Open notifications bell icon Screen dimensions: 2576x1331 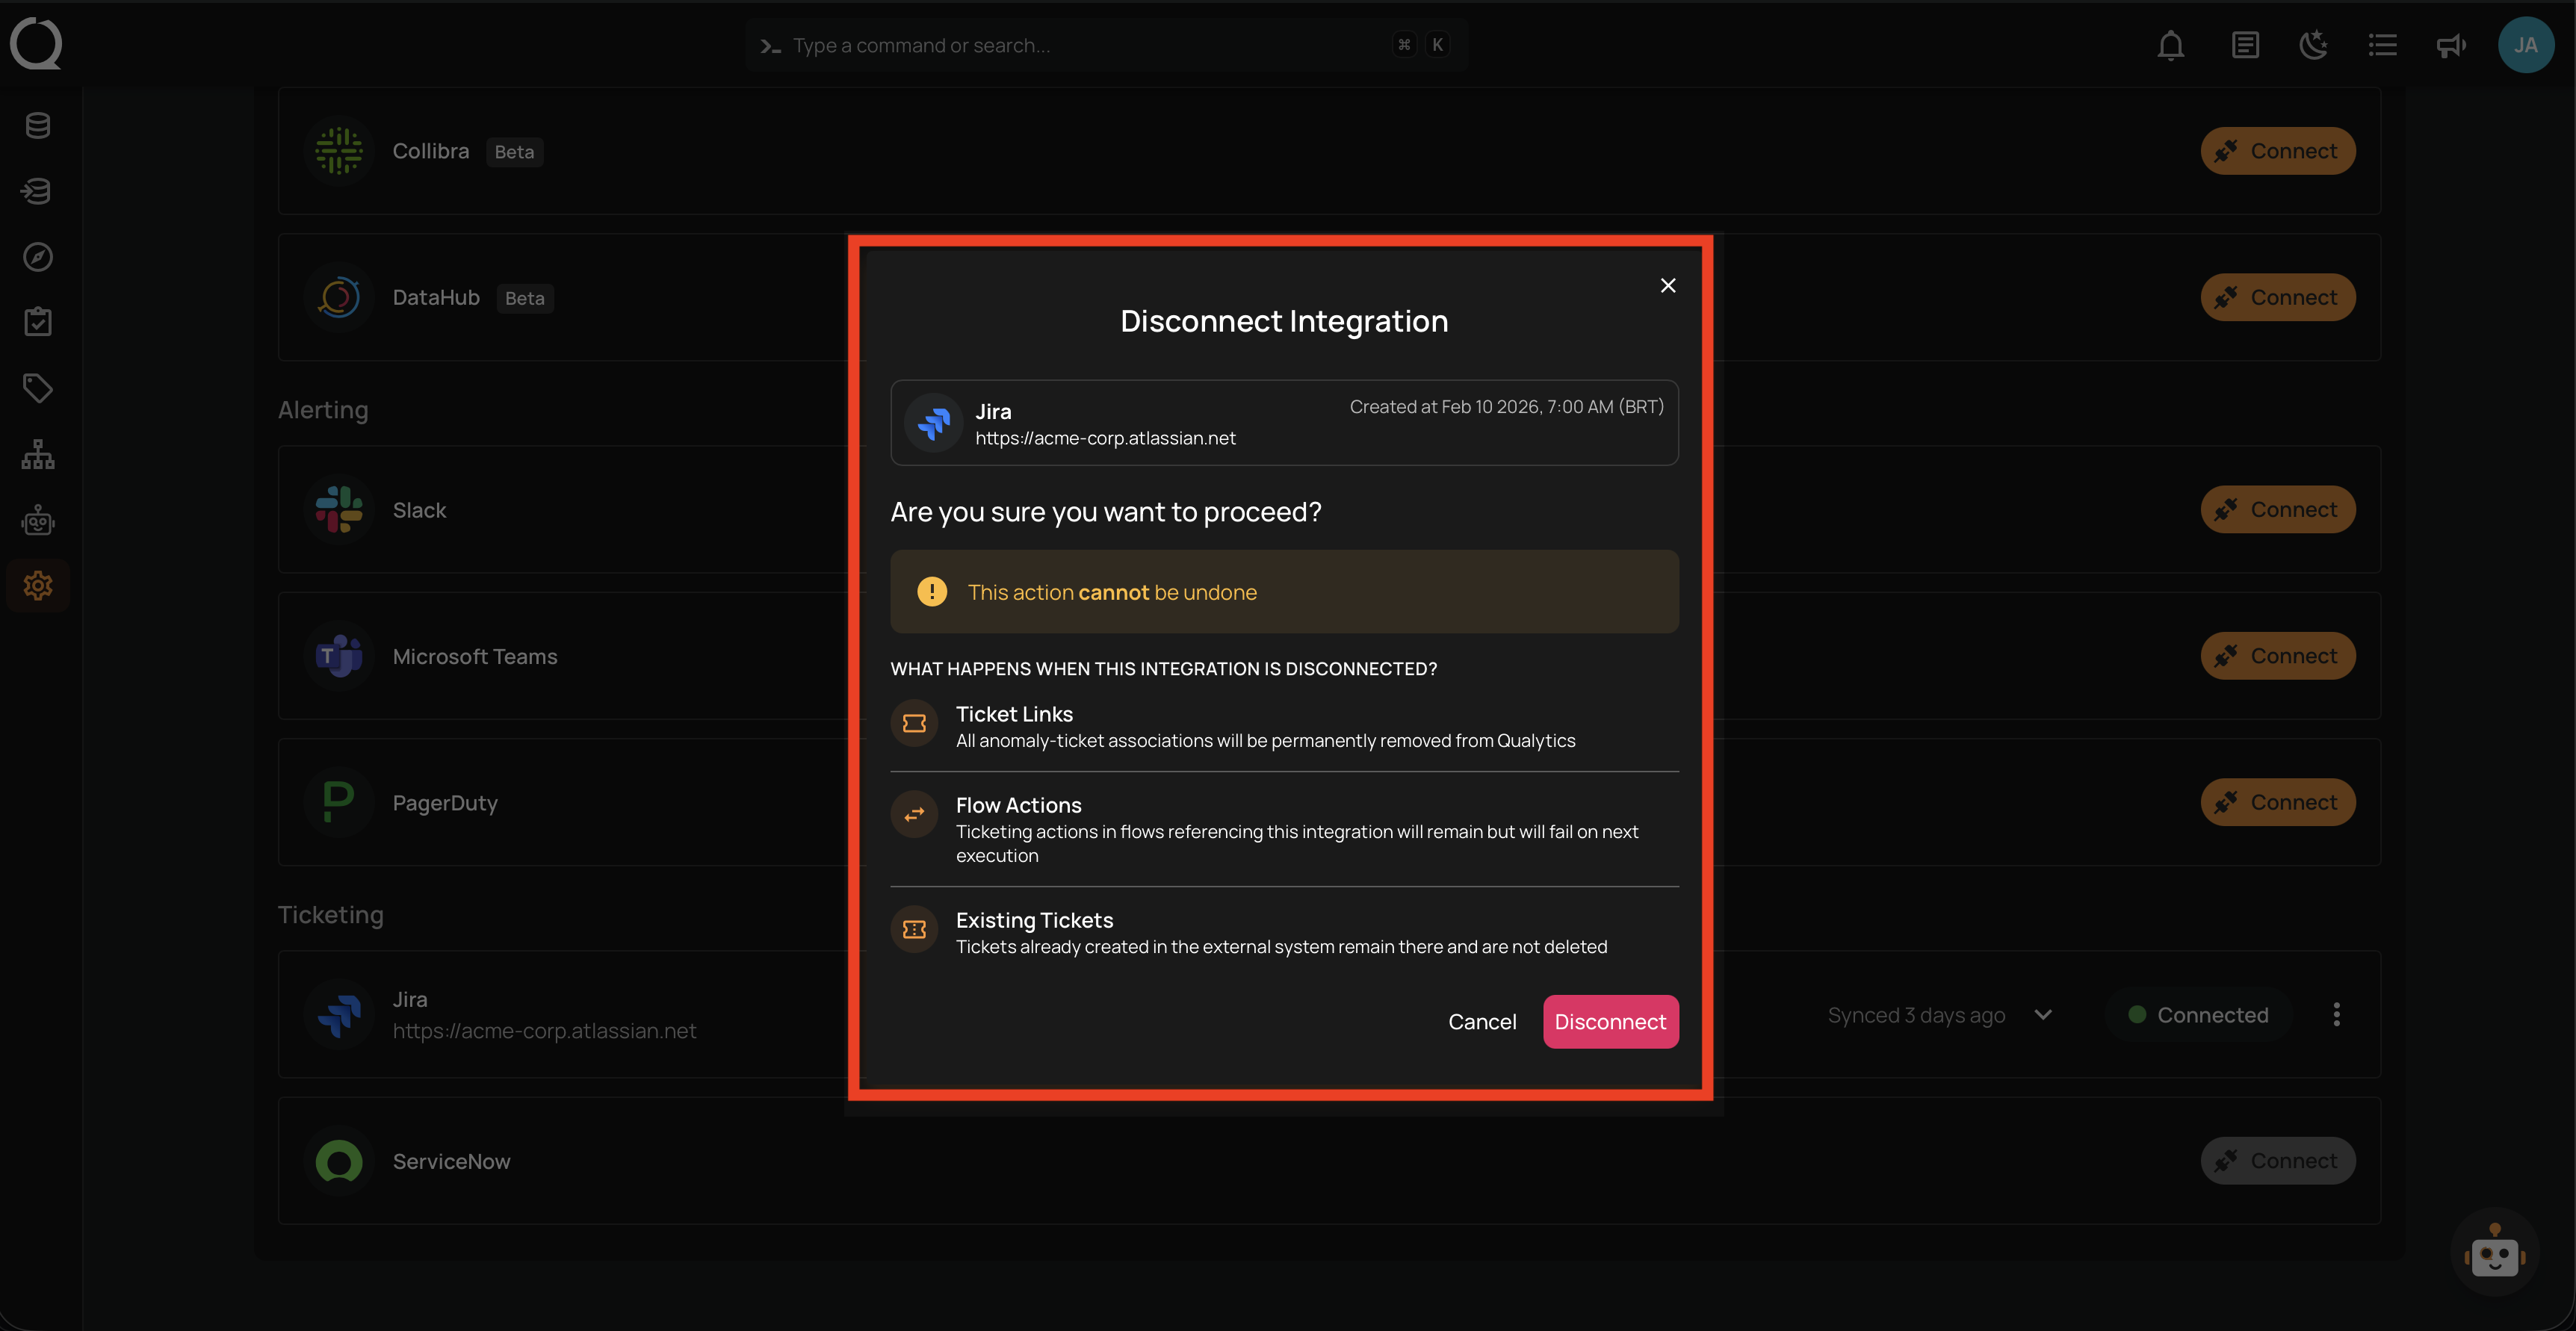(x=2170, y=45)
